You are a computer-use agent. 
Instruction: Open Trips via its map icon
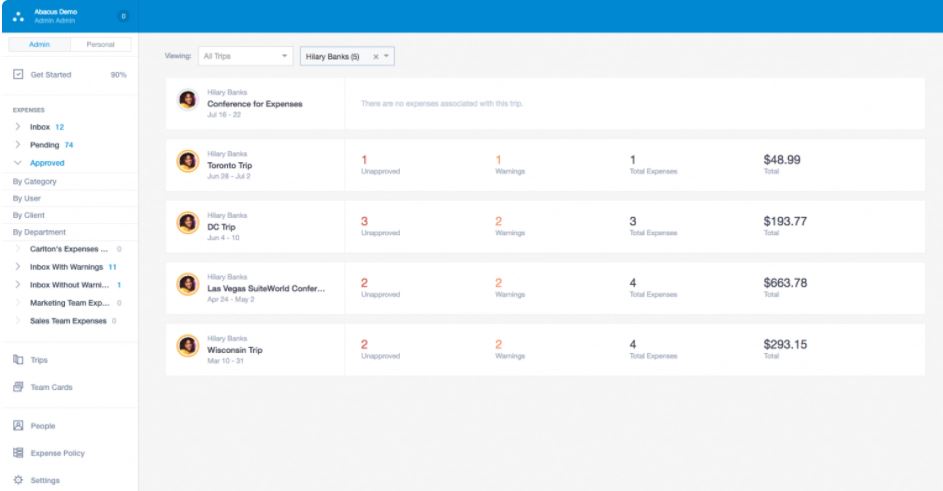(18, 360)
